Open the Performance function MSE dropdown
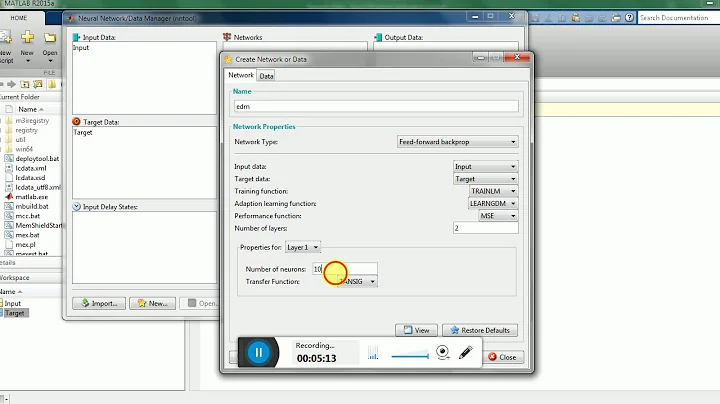Image resolution: width=720 pixels, height=404 pixels. click(498, 216)
